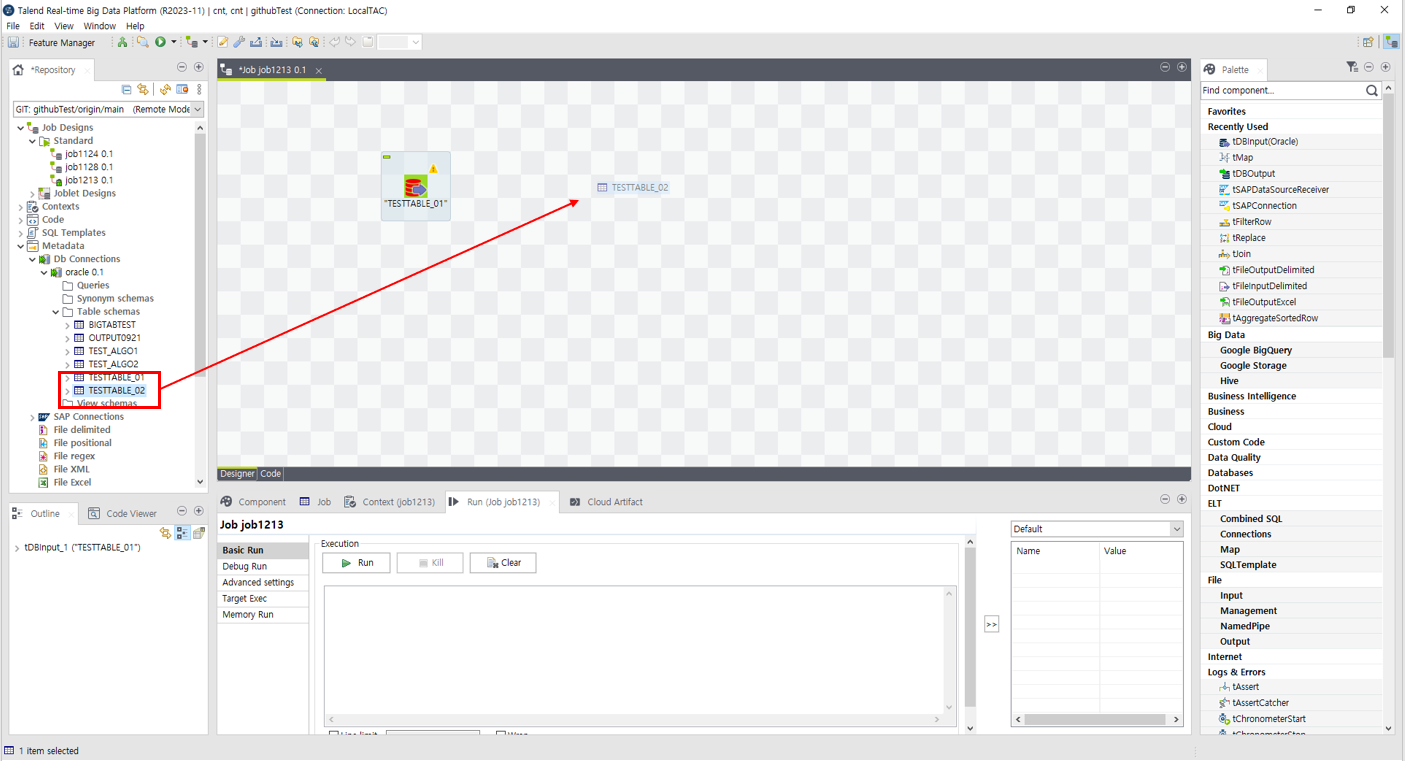Collapse the Metadata tree node
Image resolution: width=1405 pixels, height=761 pixels.
[x=21, y=246]
